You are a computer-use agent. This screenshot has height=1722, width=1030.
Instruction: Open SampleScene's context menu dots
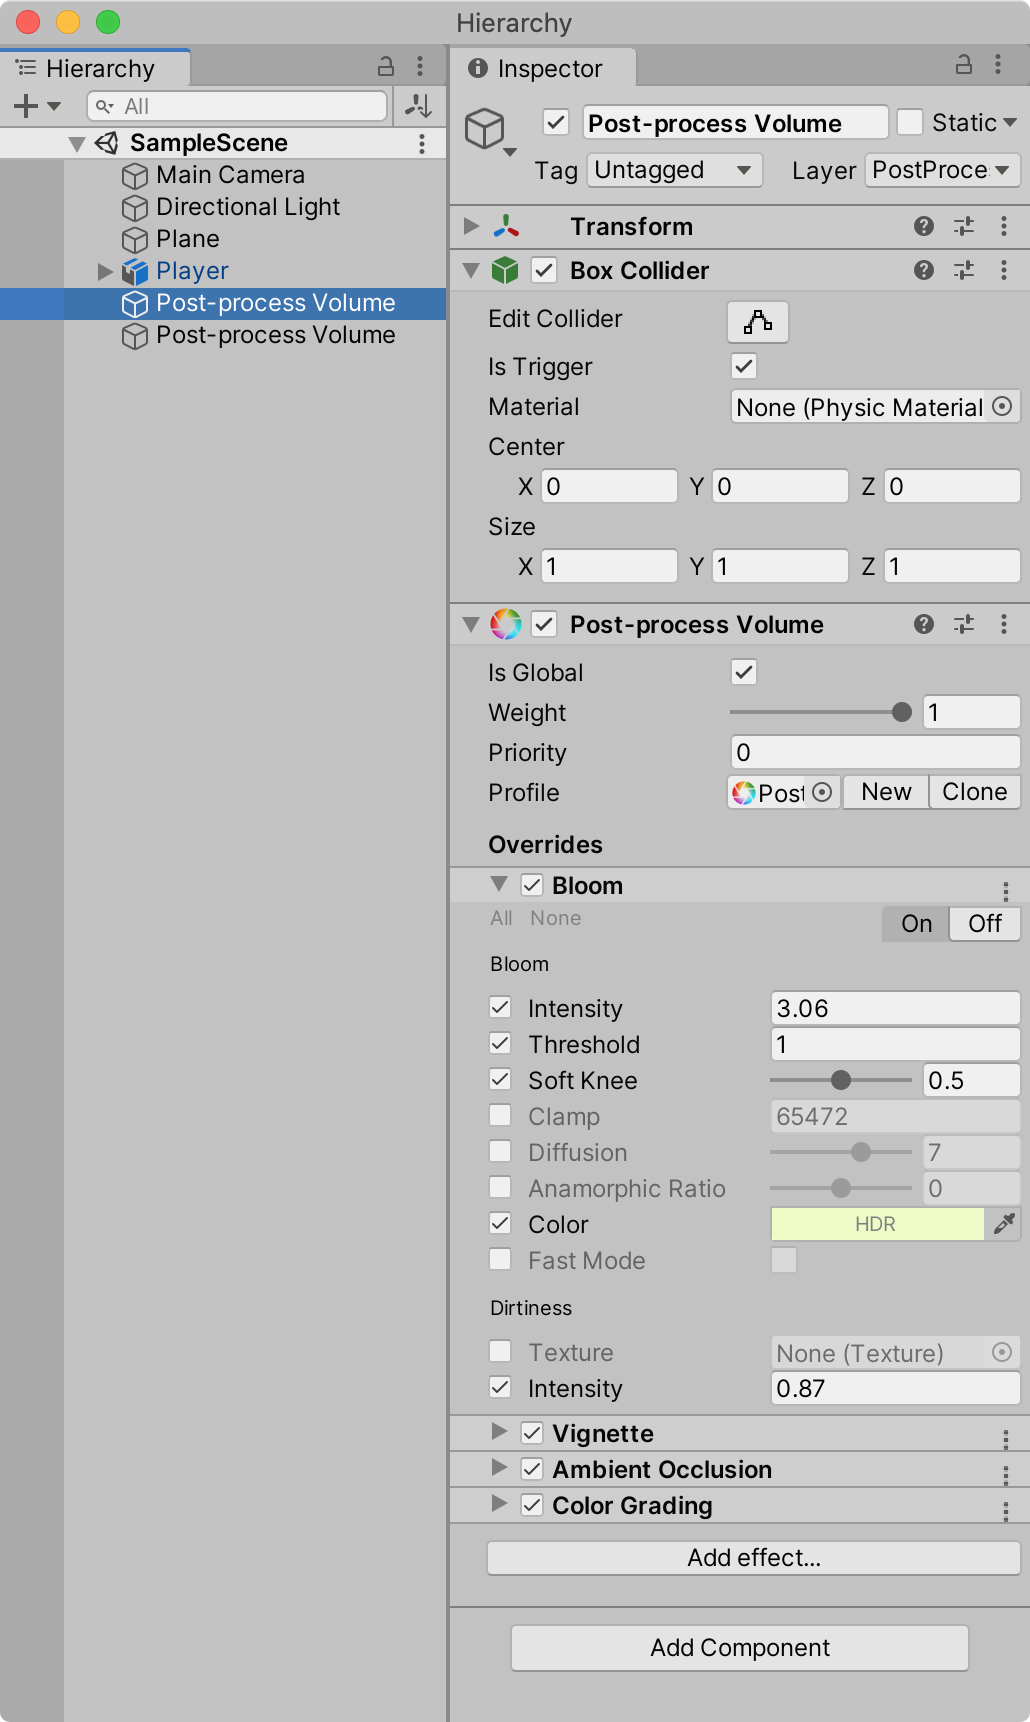(422, 143)
